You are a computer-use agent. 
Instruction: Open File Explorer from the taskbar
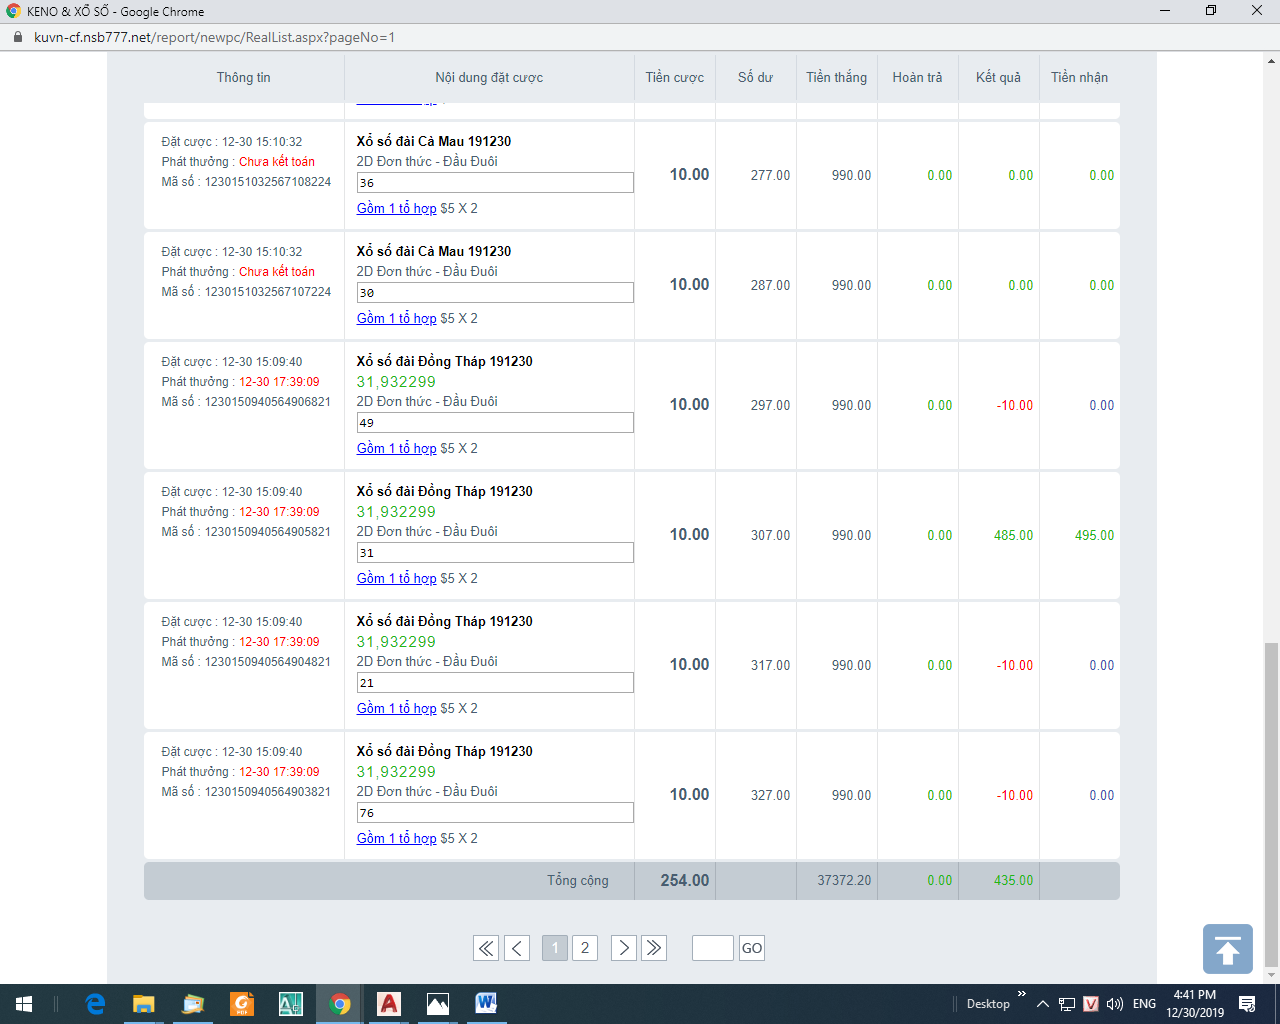(144, 1004)
